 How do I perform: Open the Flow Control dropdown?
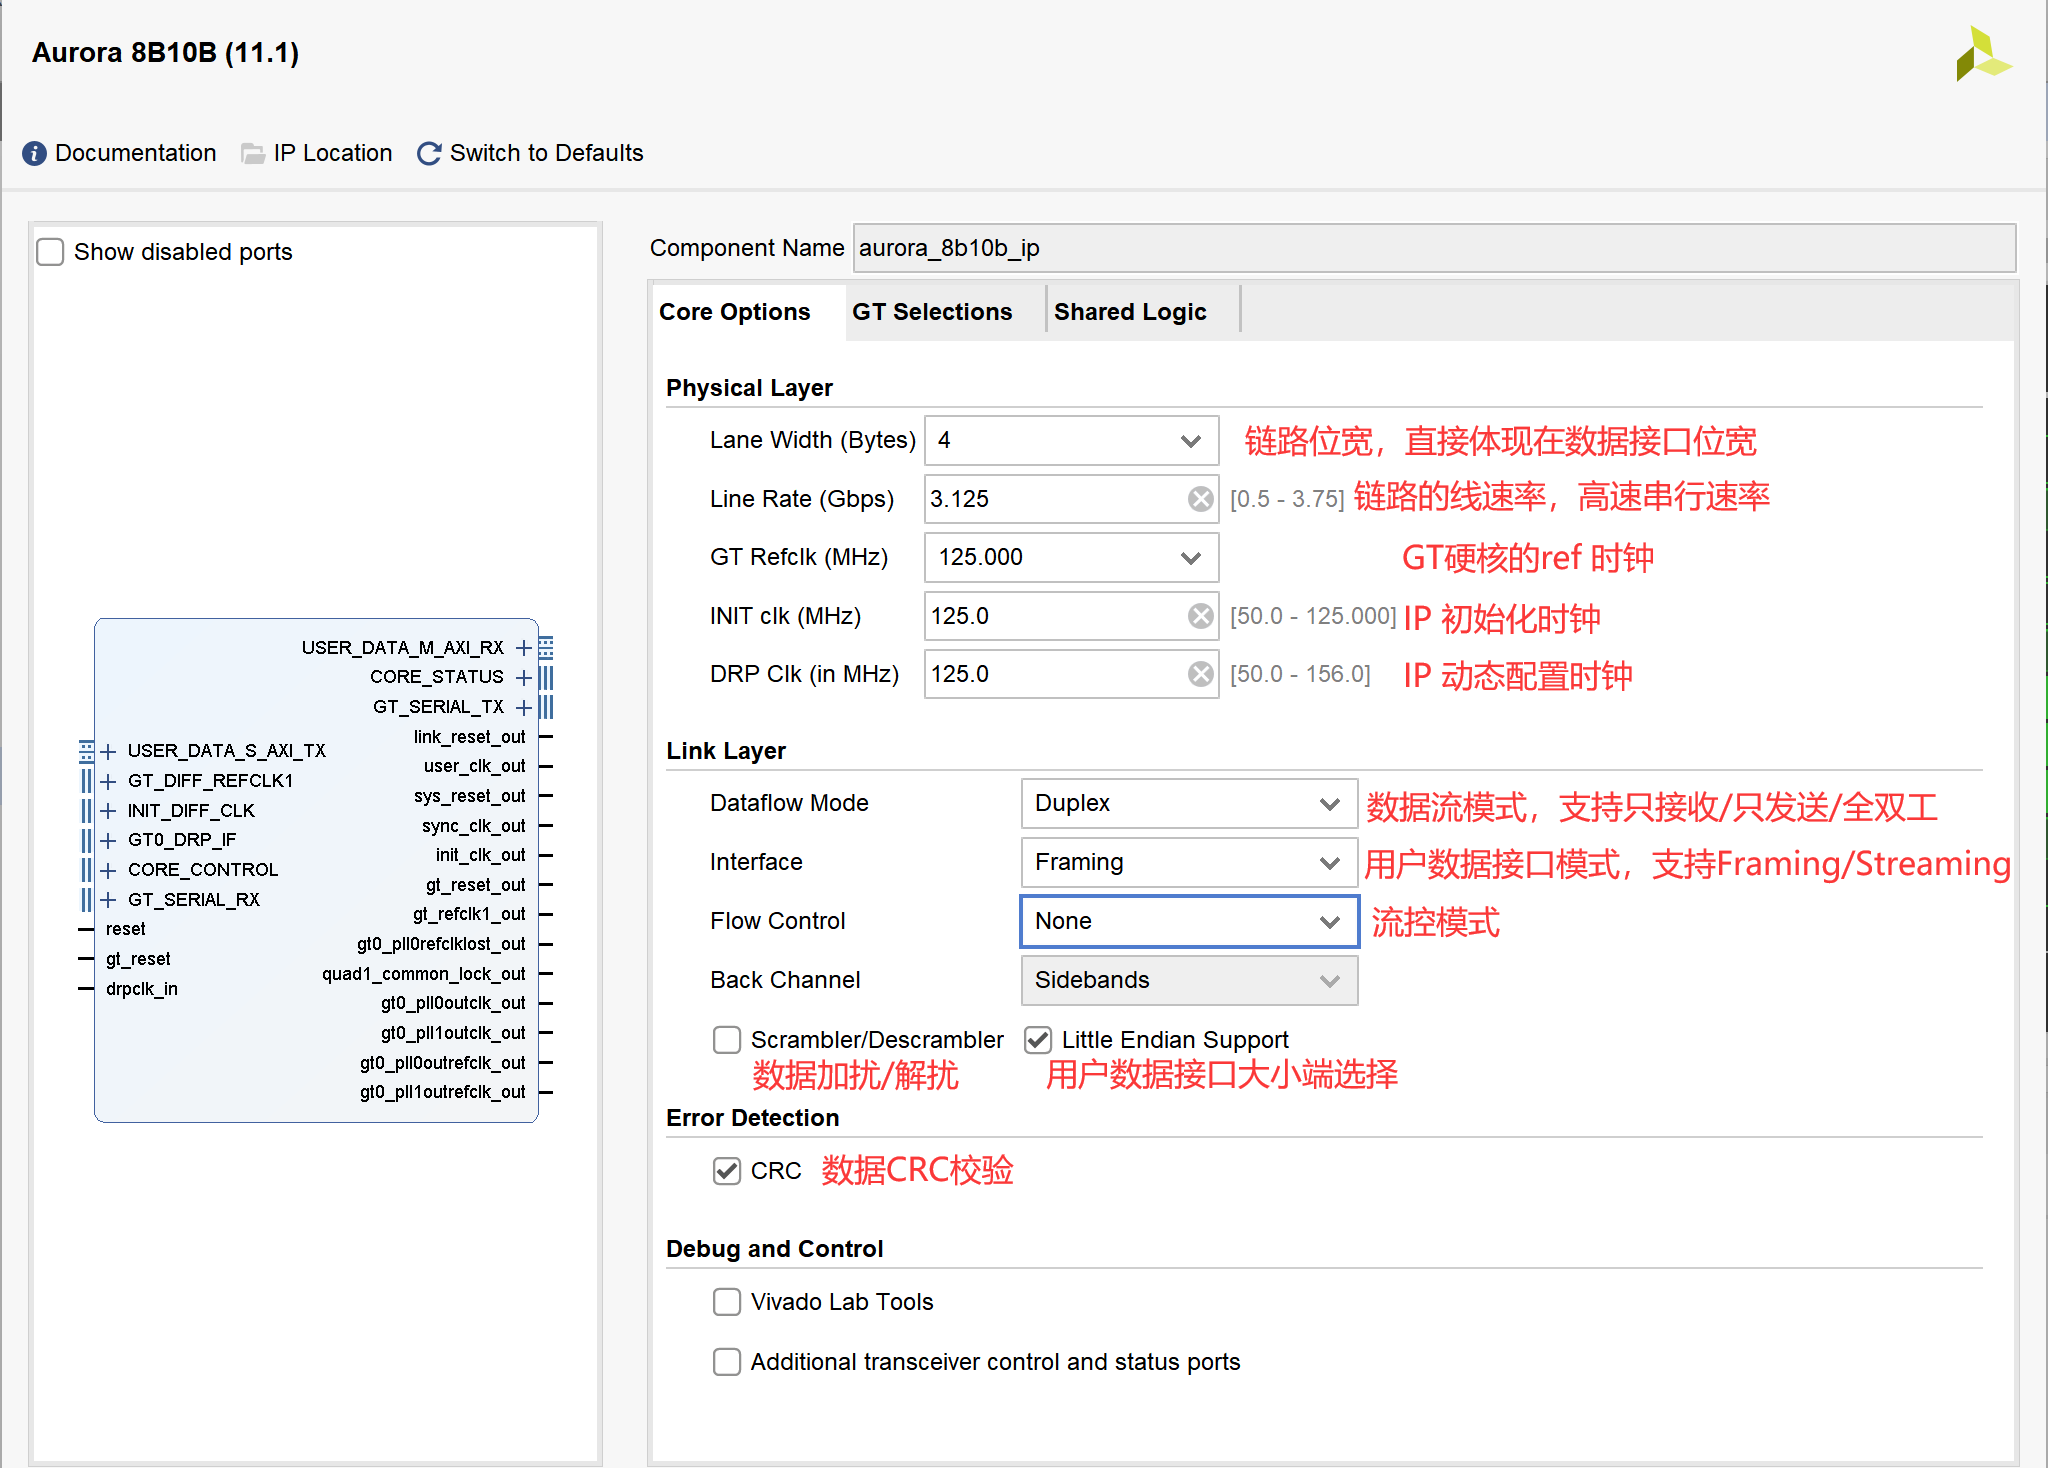tap(1329, 921)
